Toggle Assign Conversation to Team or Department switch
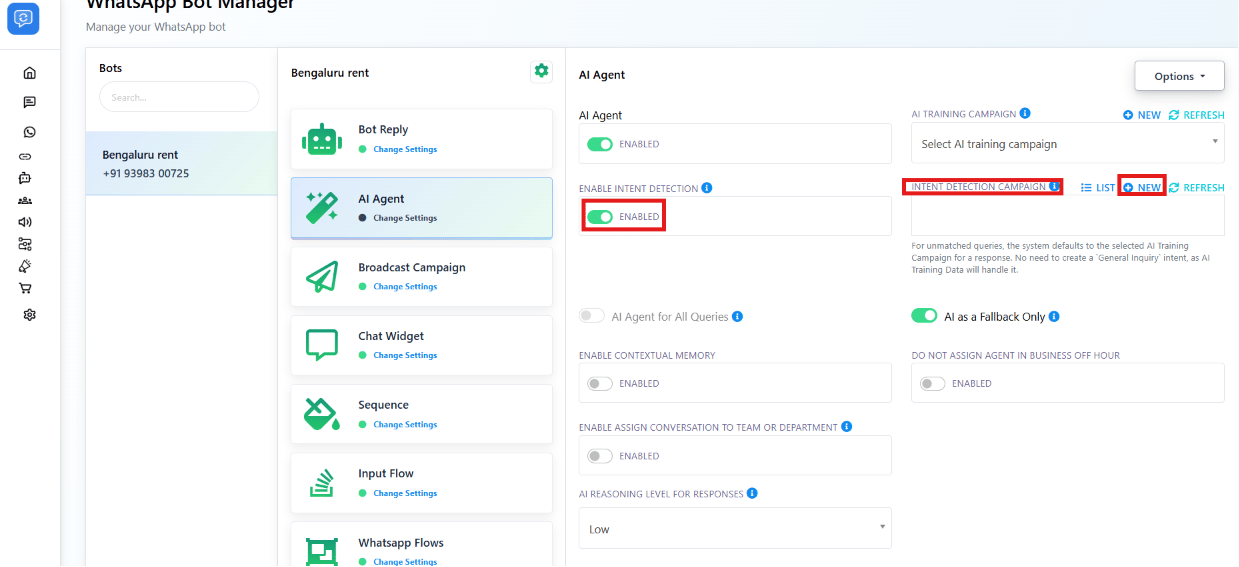The width and height of the screenshot is (1239, 567). coord(600,456)
